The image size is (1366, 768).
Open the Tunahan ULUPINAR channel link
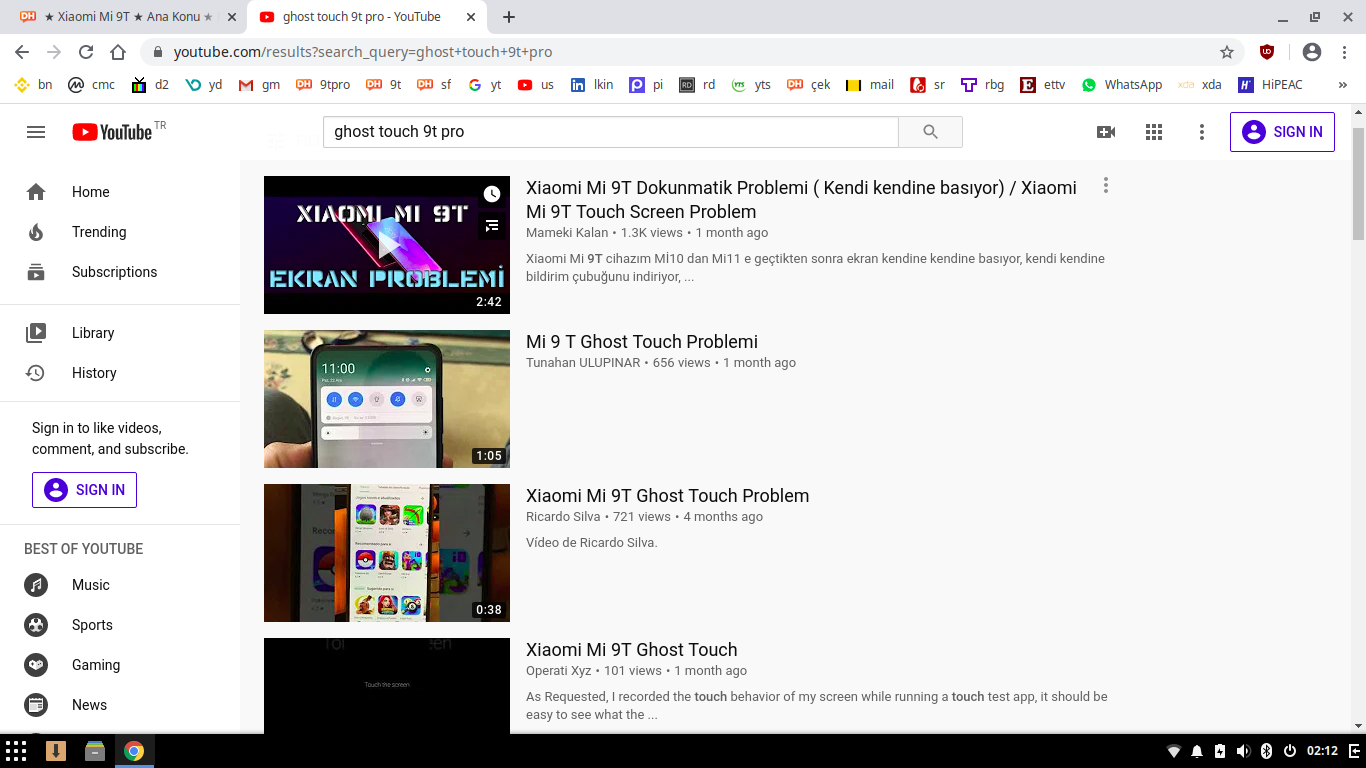(583, 363)
